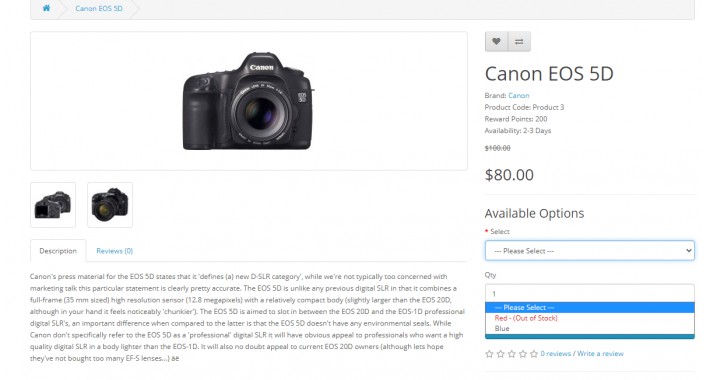Viewport: 710px width, 380px height.
Task: Click the fourth rating star
Action: click(x=523, y=354)
